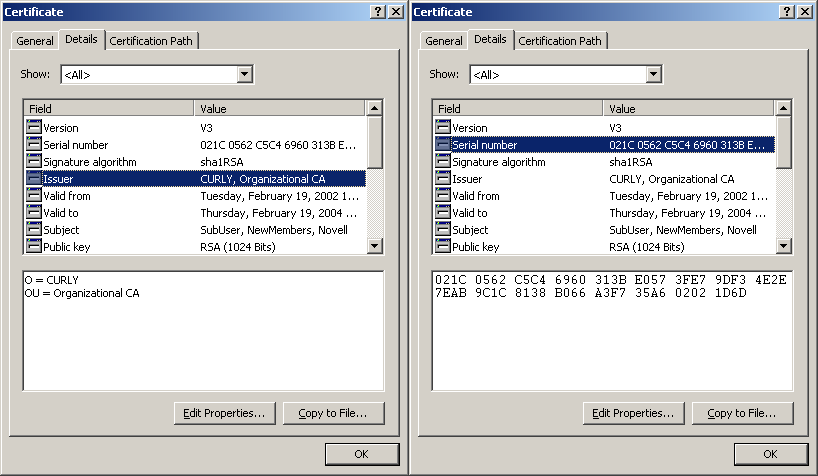818x476 pixels.
Task: Click field list scroll up arrow, right dialog
Action: 784,108
